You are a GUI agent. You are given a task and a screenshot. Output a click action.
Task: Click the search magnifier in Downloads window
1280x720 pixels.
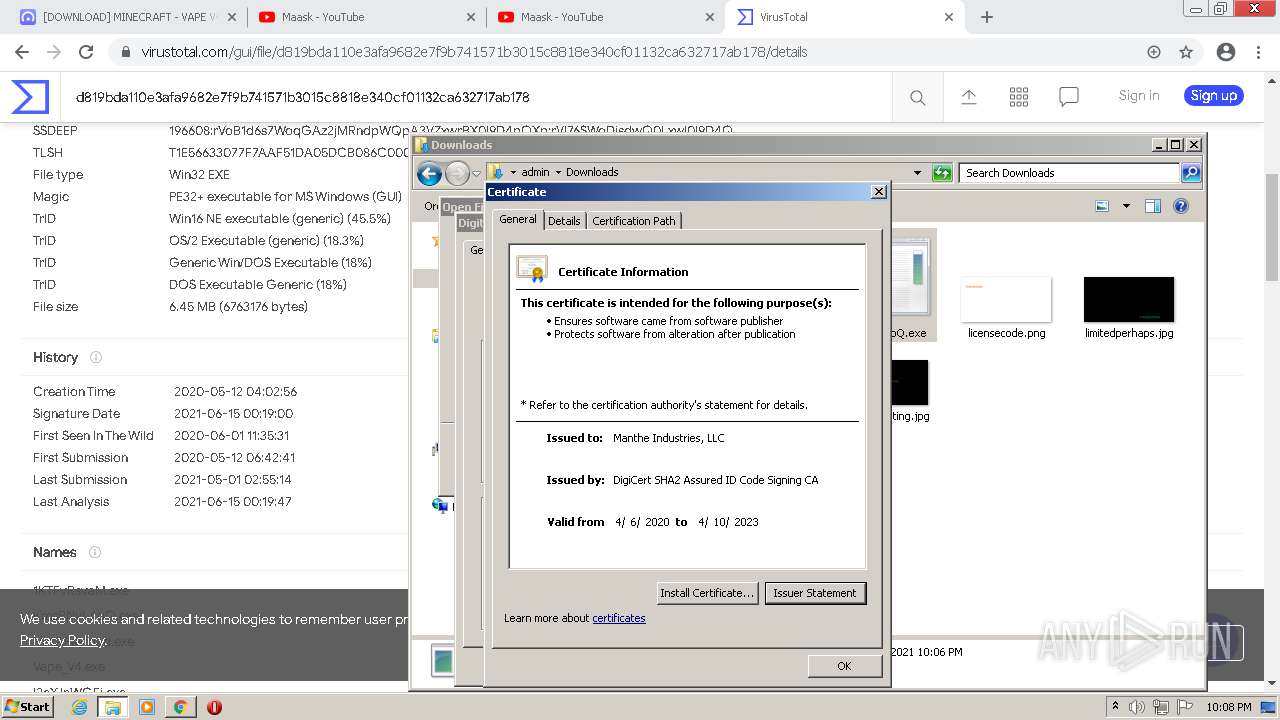1191,173
